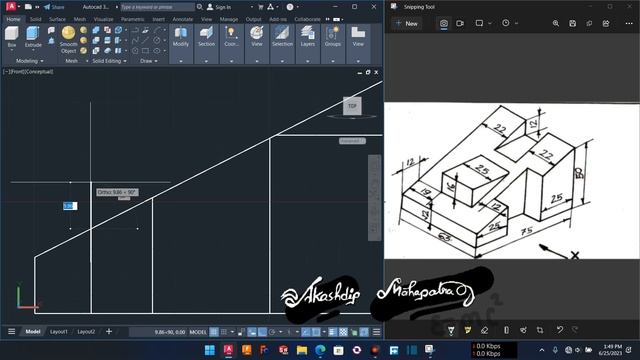Select video record mode in Snipping Tool

point(460,23)
